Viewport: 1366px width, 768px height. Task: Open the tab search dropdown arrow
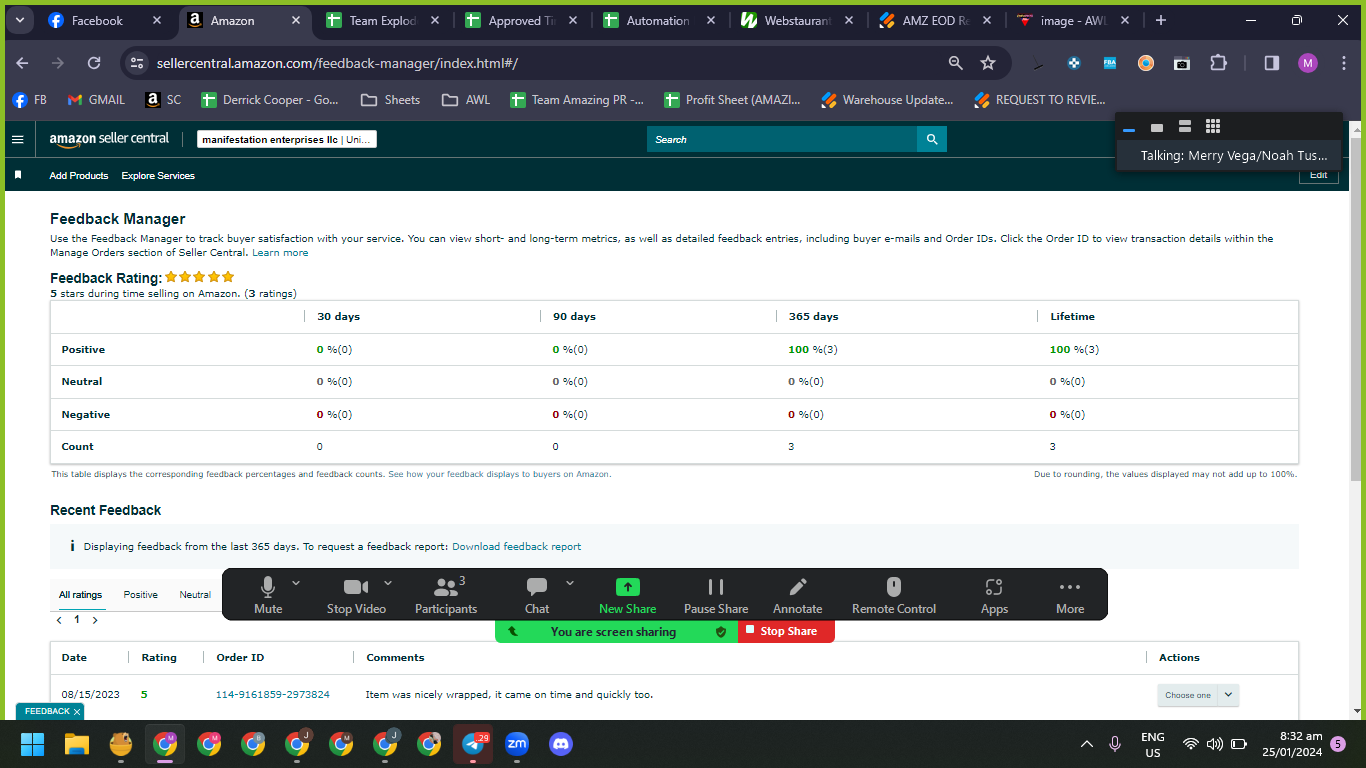(19, 20)
